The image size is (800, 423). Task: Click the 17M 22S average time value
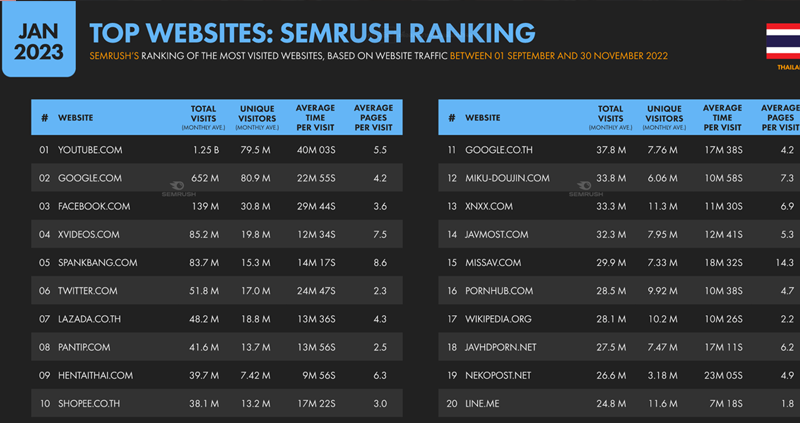316,404
